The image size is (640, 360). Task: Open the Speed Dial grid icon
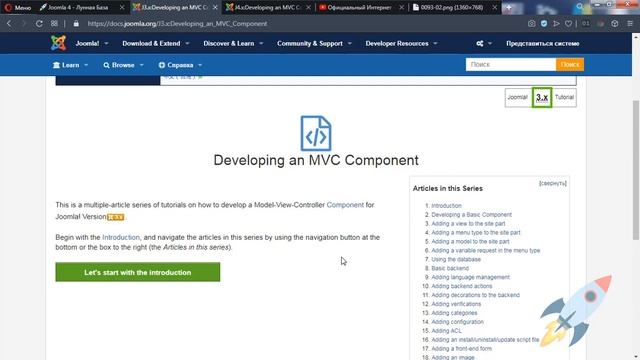54,24
